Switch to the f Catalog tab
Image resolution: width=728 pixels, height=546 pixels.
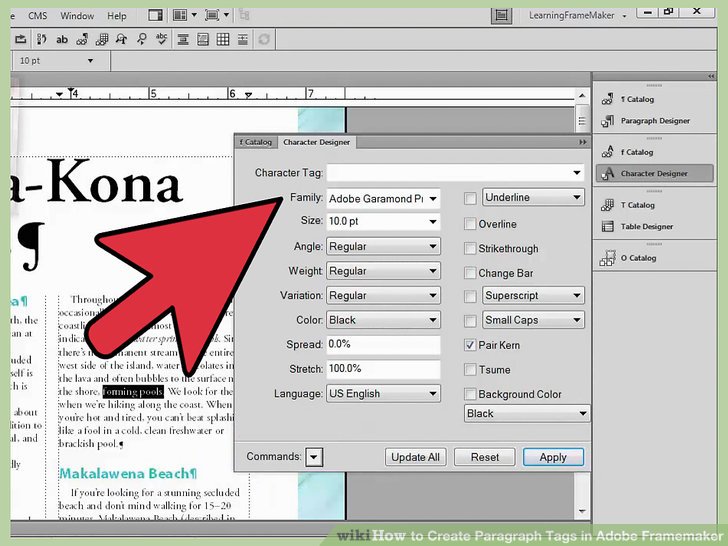pyautogui.click(x=256, y=142)
